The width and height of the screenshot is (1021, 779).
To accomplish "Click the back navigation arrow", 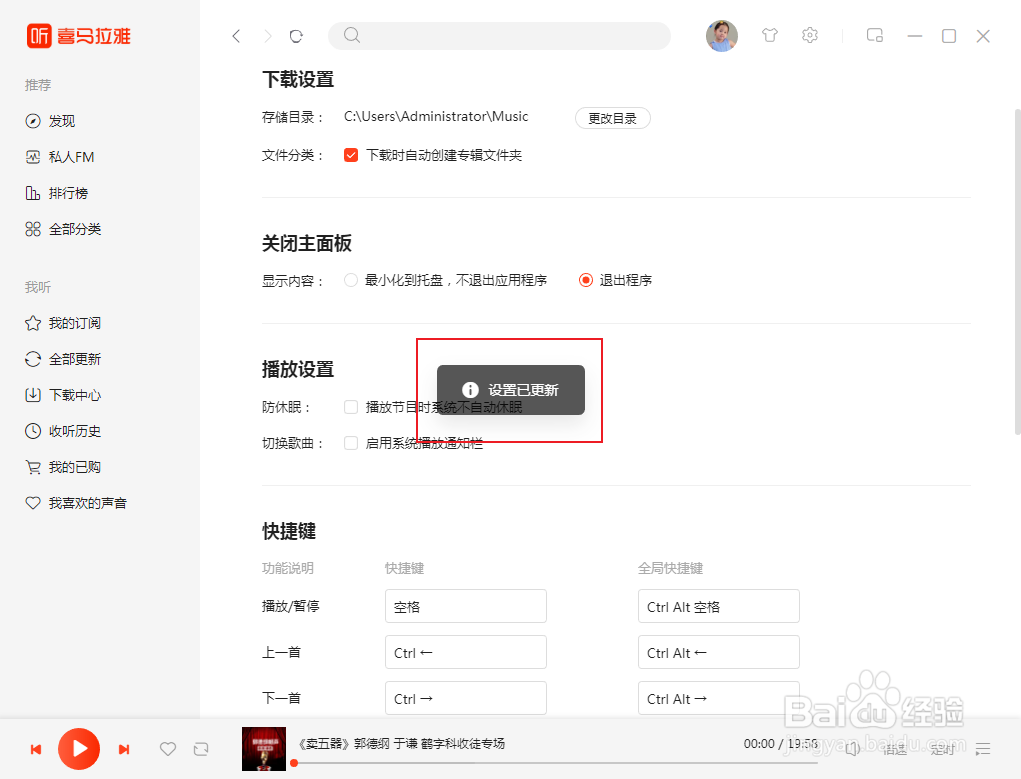I will (236, 35).
